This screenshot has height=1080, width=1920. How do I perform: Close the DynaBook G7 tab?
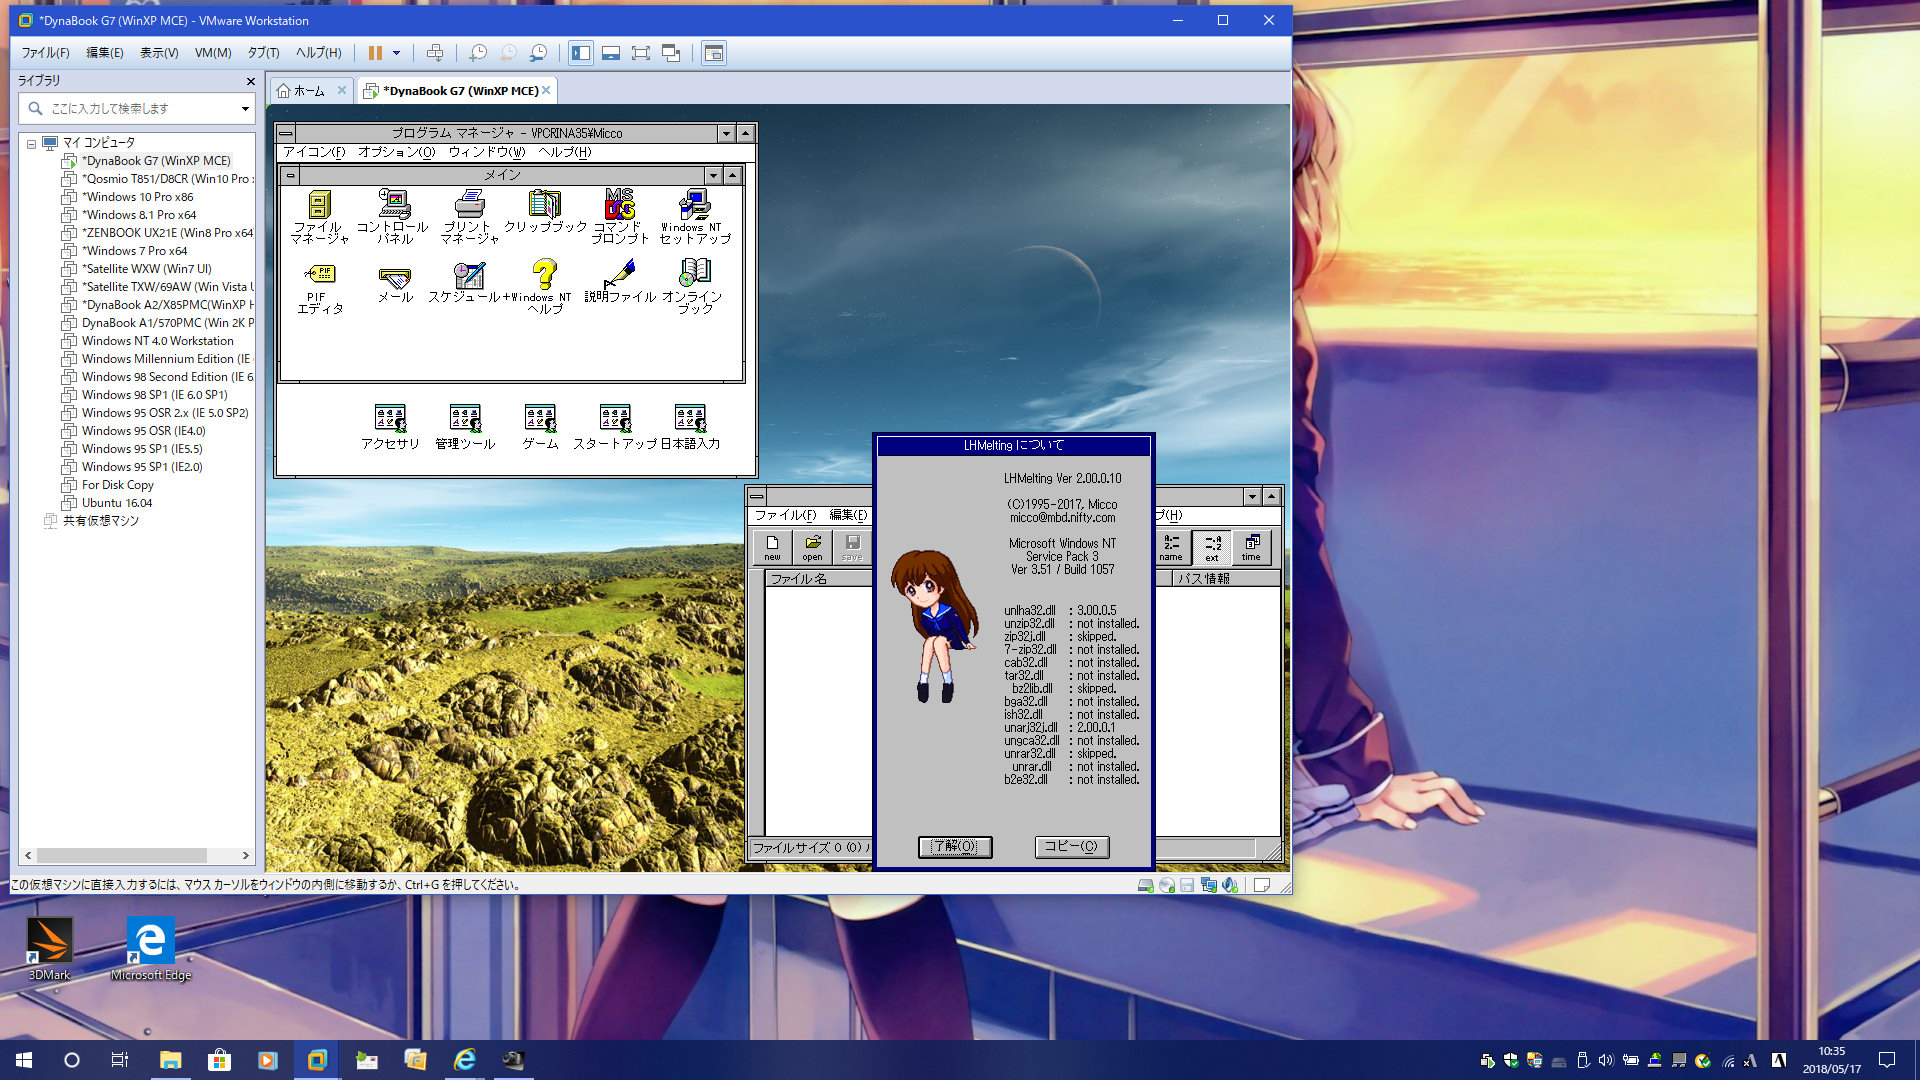pos(546,90)
